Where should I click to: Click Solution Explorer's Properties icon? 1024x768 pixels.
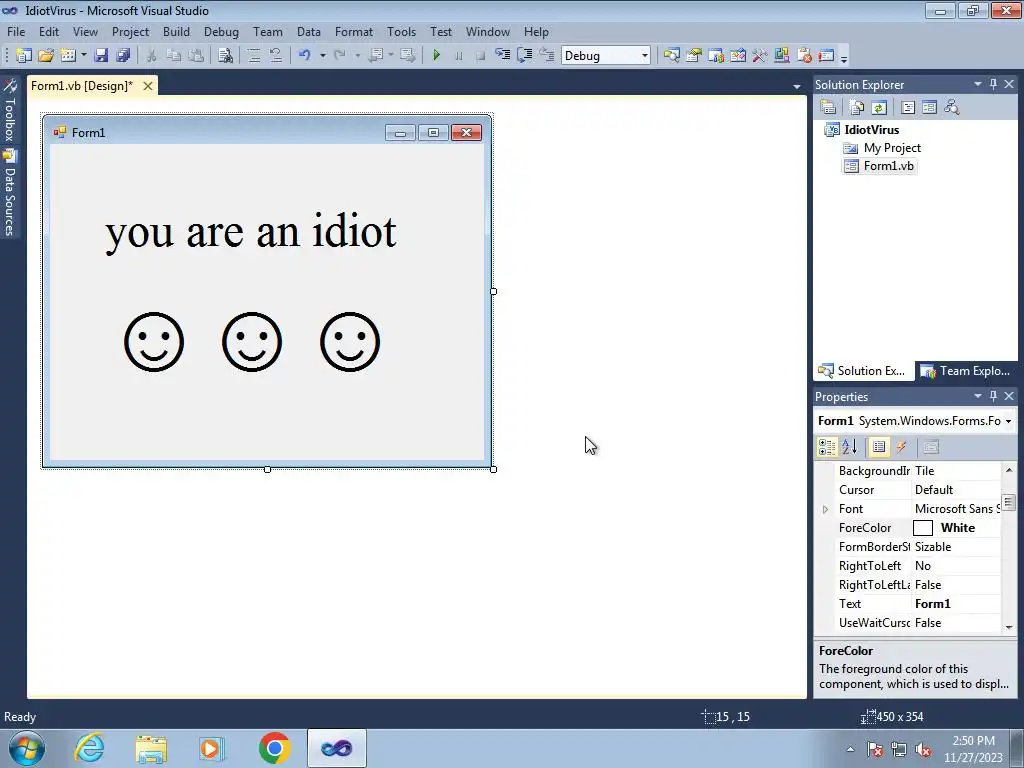pyautogui.click(x=828, y=107)
